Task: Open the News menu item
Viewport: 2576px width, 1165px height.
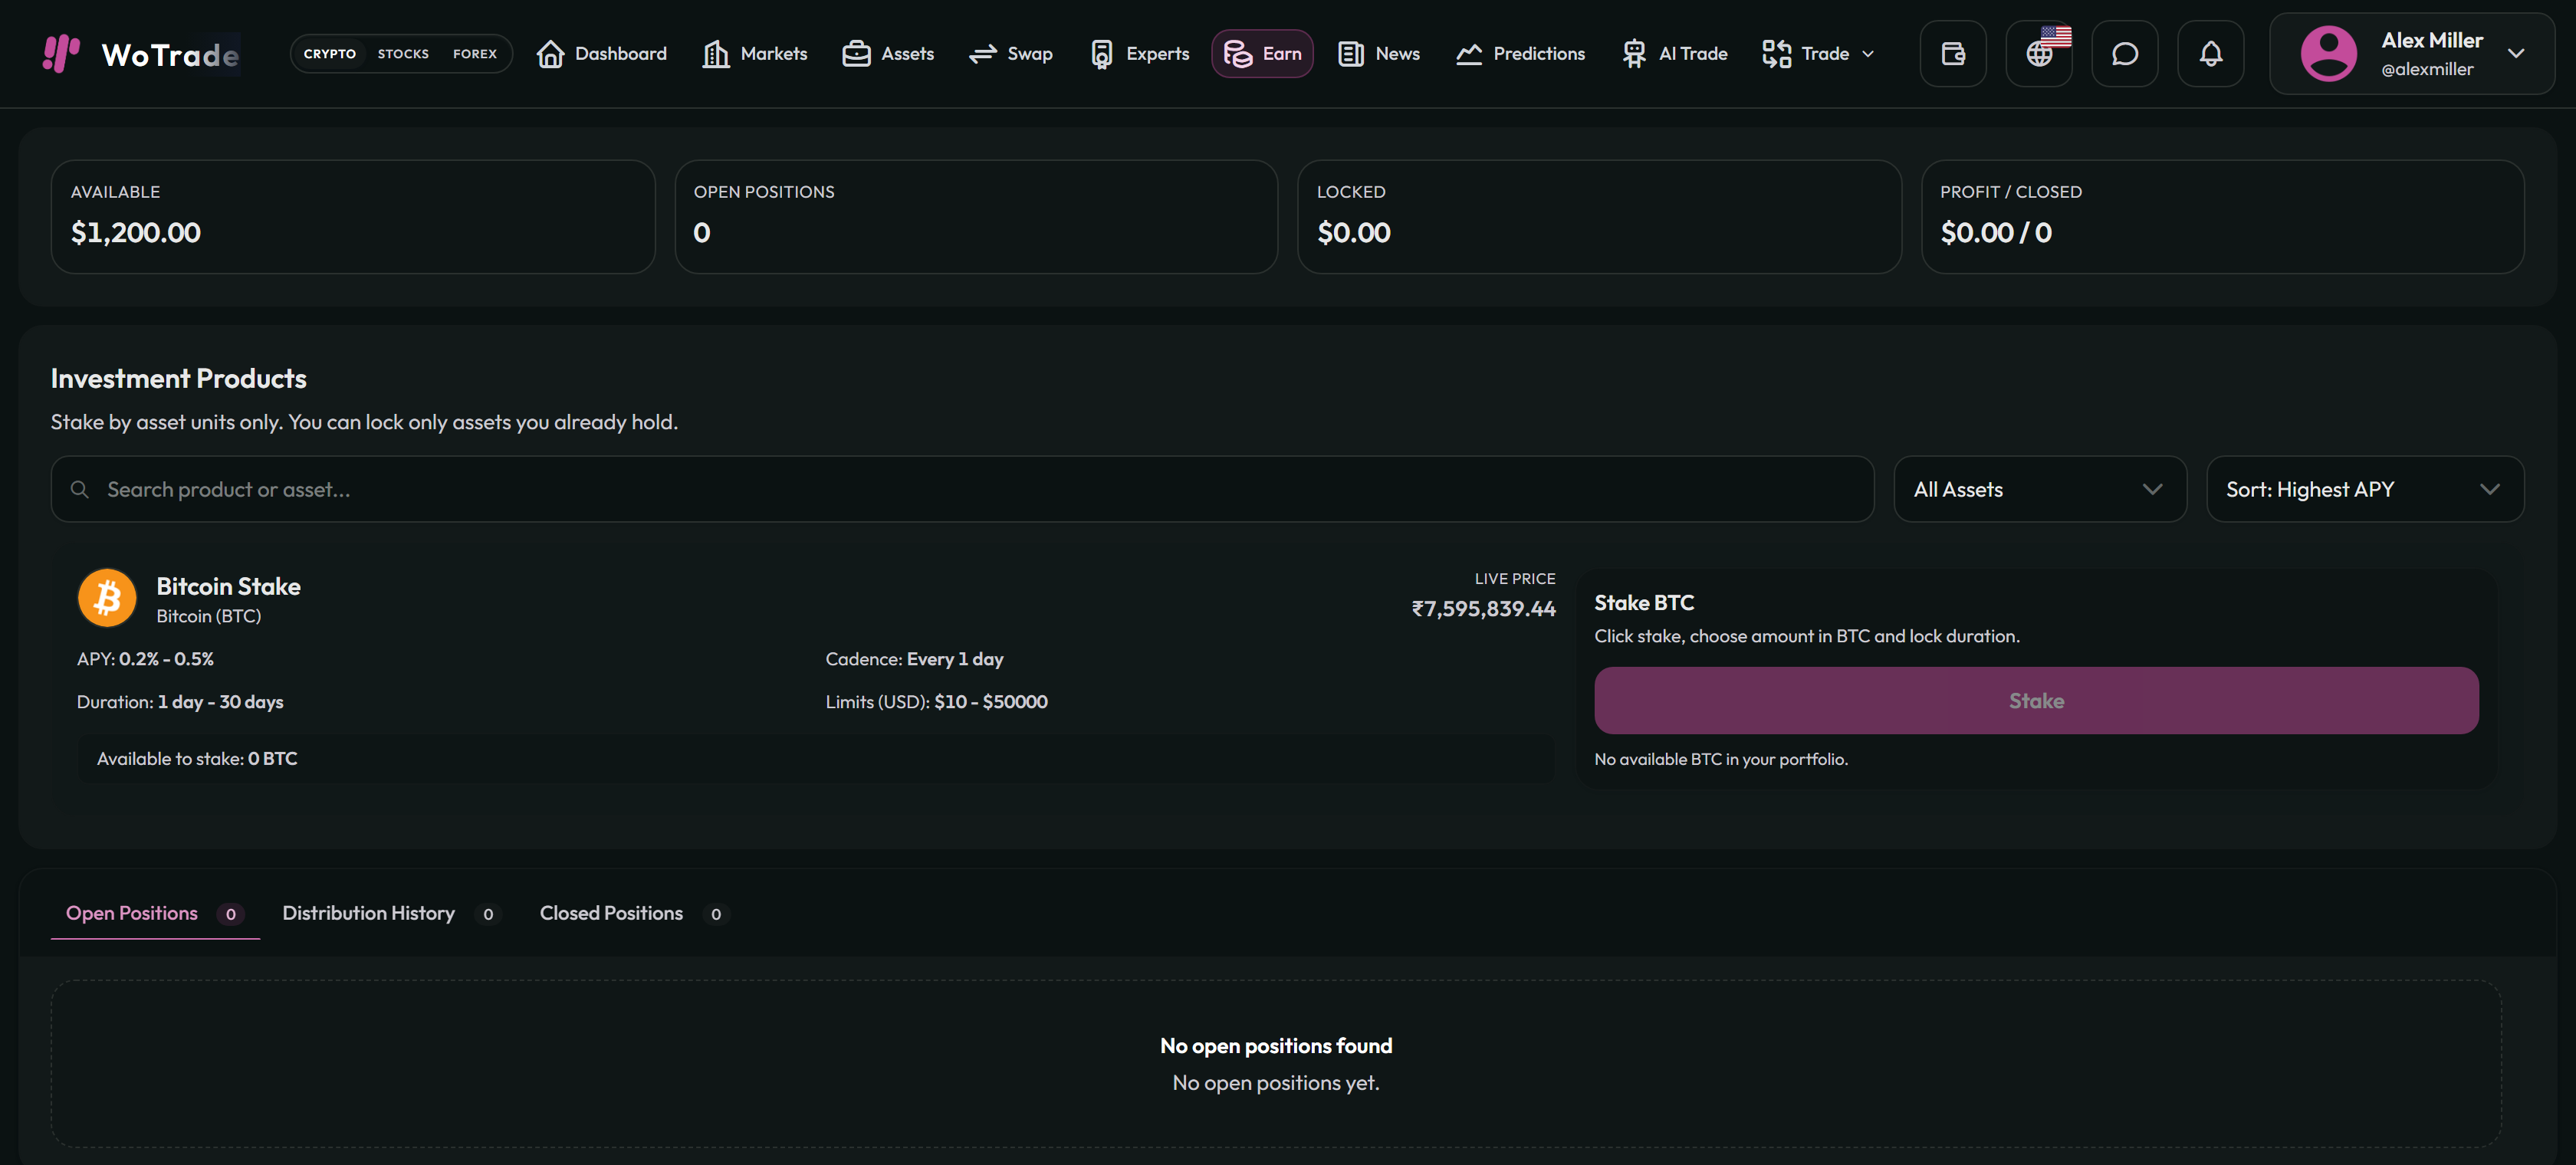Action: click(x=1379, y=54)
